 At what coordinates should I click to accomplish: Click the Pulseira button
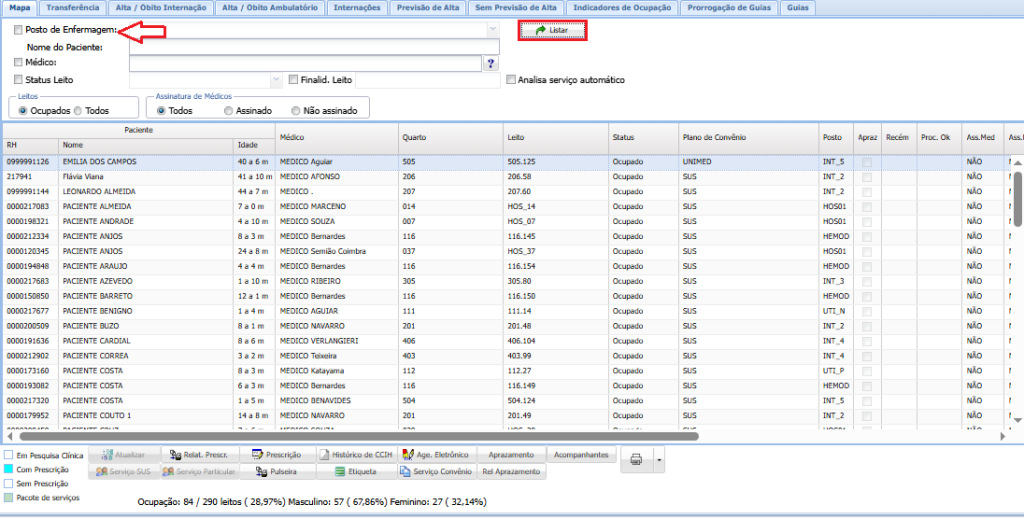[278, 471]
